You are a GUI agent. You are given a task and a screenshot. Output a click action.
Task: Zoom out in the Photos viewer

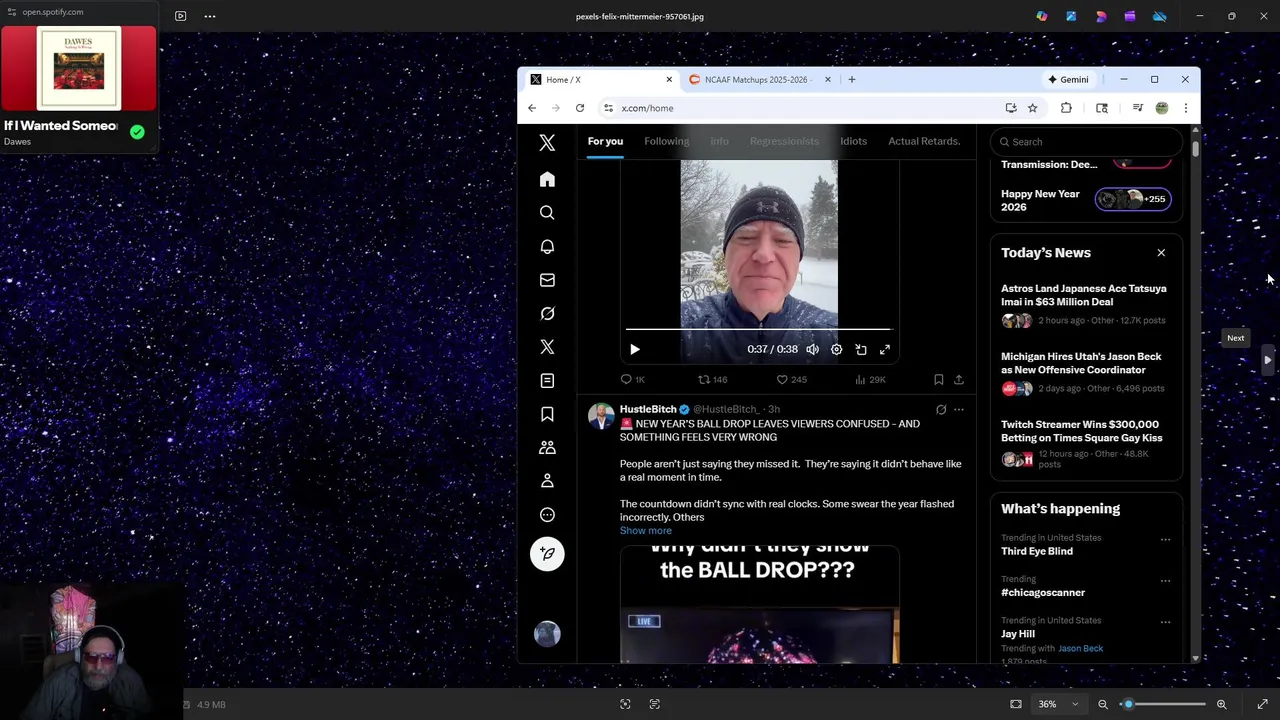(x=1103, y=704)
